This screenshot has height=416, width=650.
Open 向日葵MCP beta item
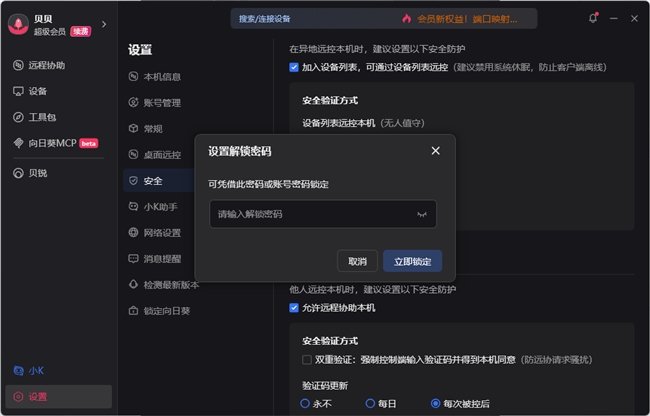pos(58,143)
